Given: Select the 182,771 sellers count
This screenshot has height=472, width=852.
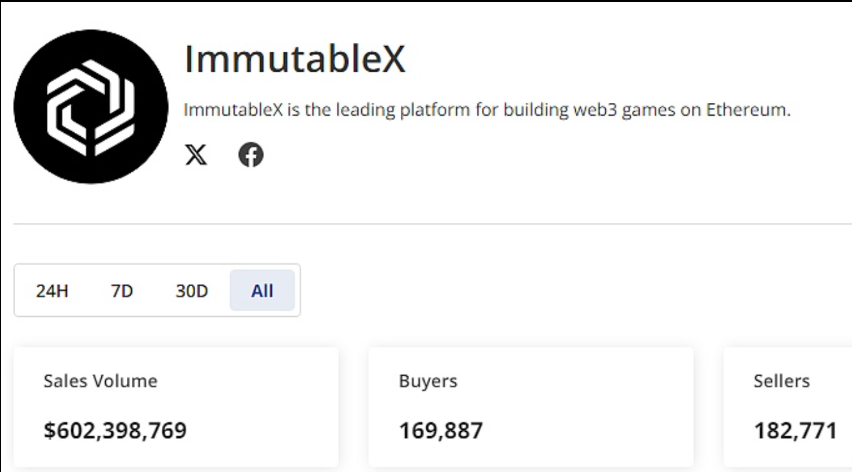Looking at the screenshot, I should coord(795,431).
